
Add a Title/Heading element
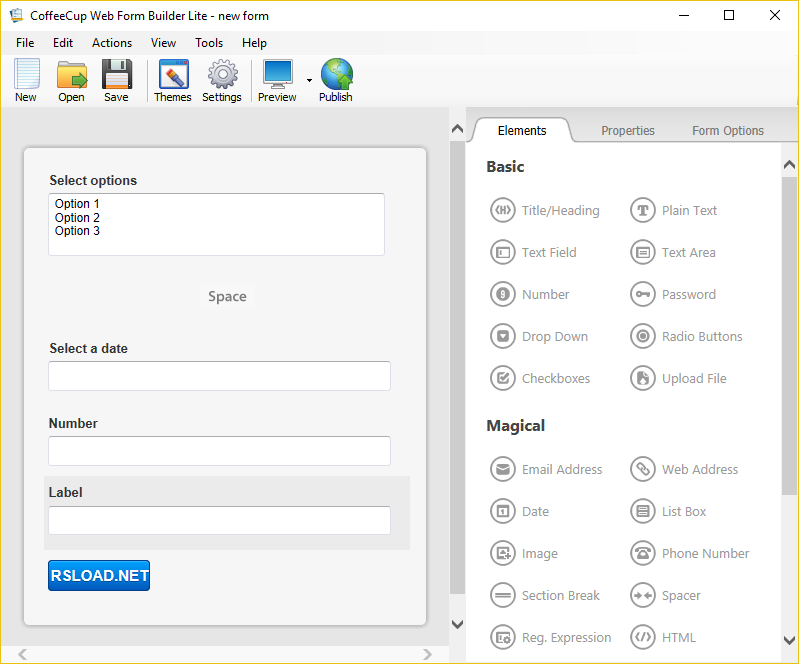click(545, 210)
